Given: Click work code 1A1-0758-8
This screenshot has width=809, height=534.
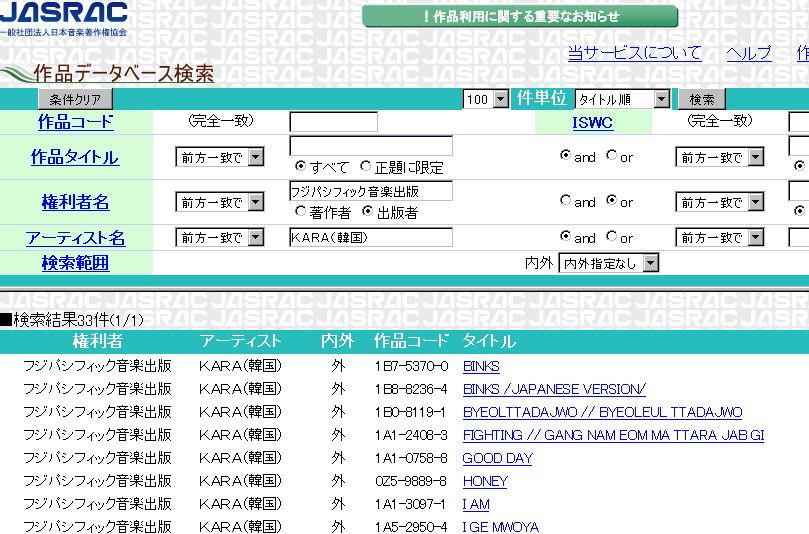Looking at the screenshot, I should pos(411,458).
